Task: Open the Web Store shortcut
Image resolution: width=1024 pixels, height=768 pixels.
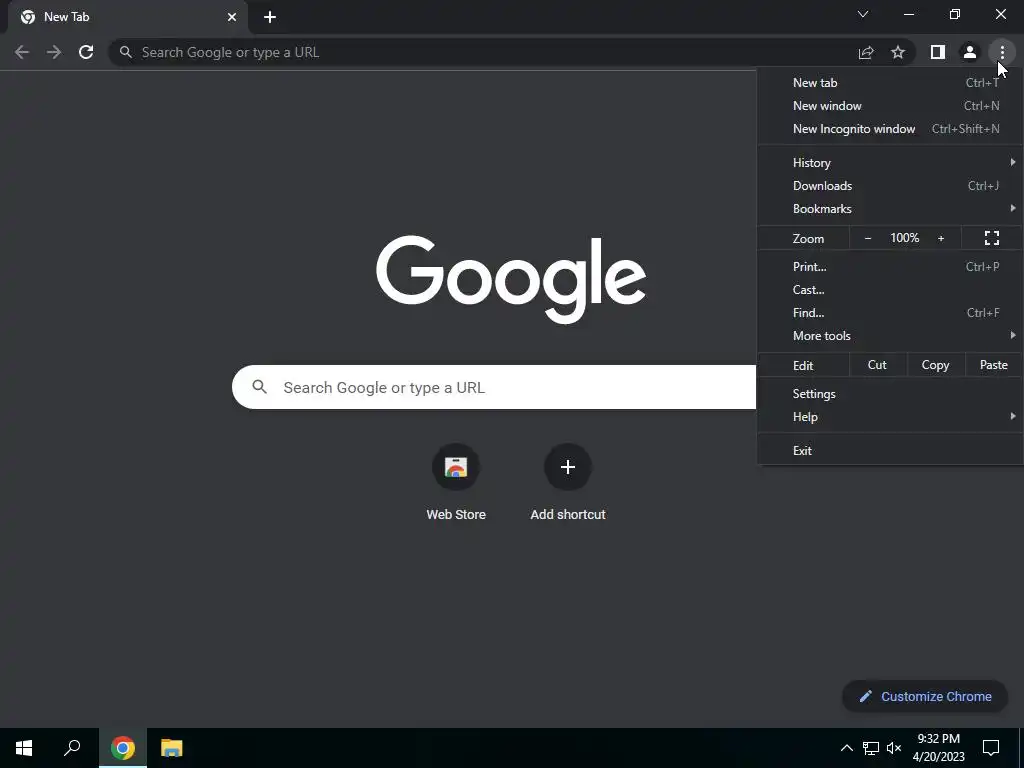Action: 456,482
